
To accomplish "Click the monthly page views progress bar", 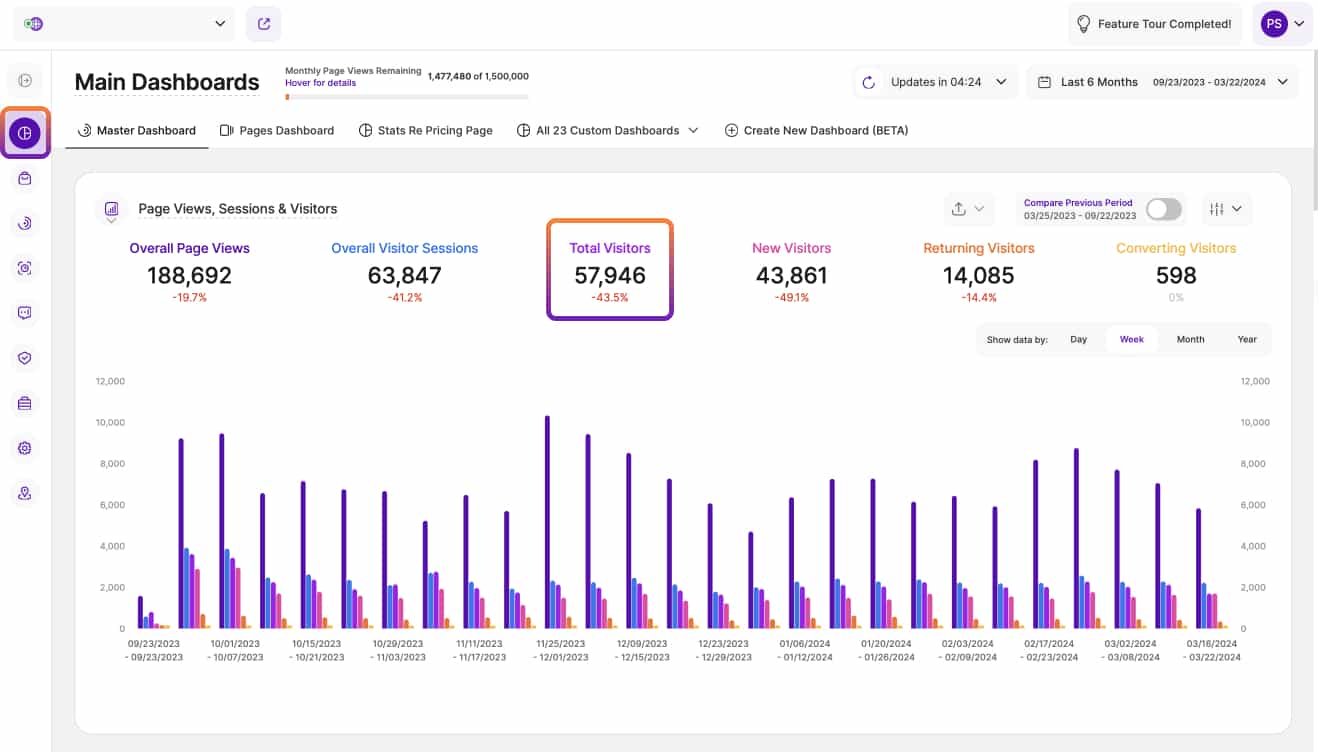I will pos(406,97).
